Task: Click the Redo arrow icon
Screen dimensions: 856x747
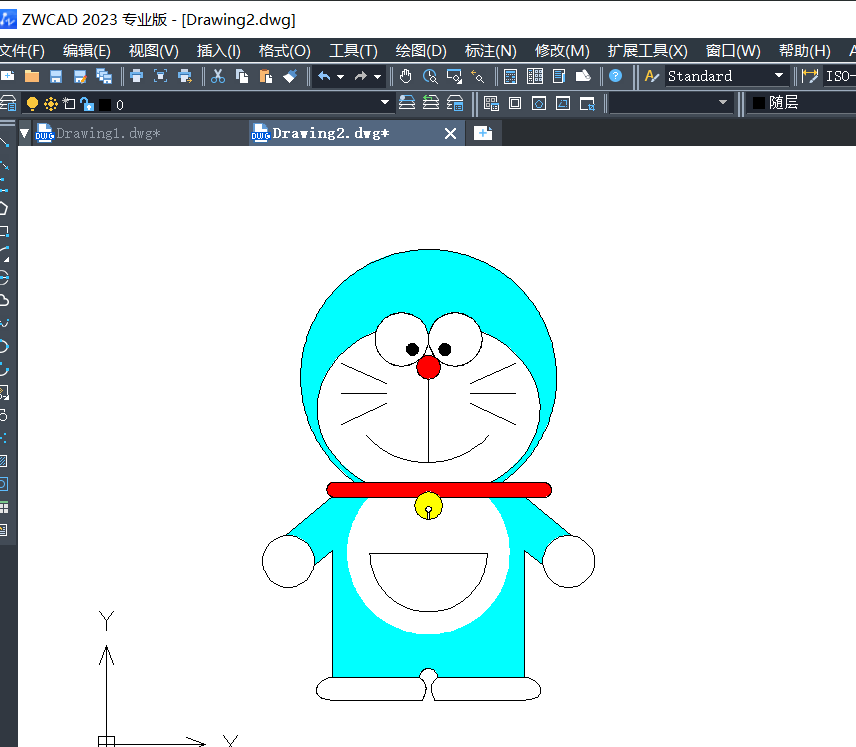Action: [x=360, y=76]
